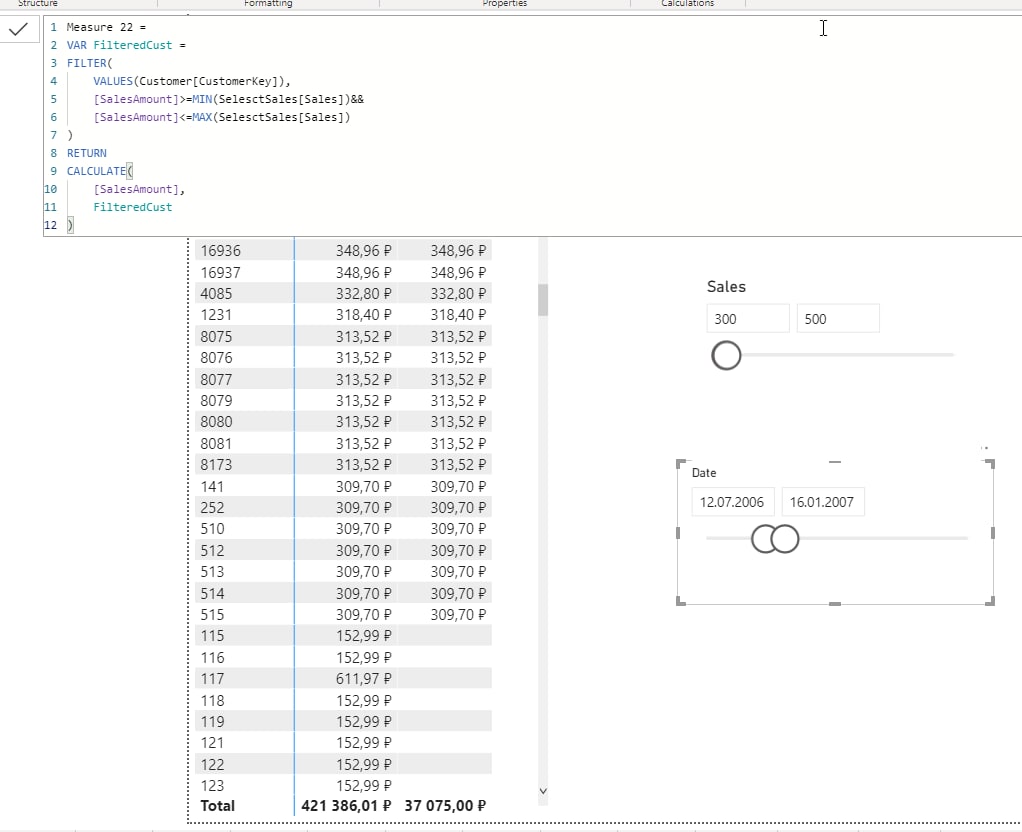Edit the start date field 12.07.2006
The width and height of the screenshot is (1022, 832).
tap(733, 502)
